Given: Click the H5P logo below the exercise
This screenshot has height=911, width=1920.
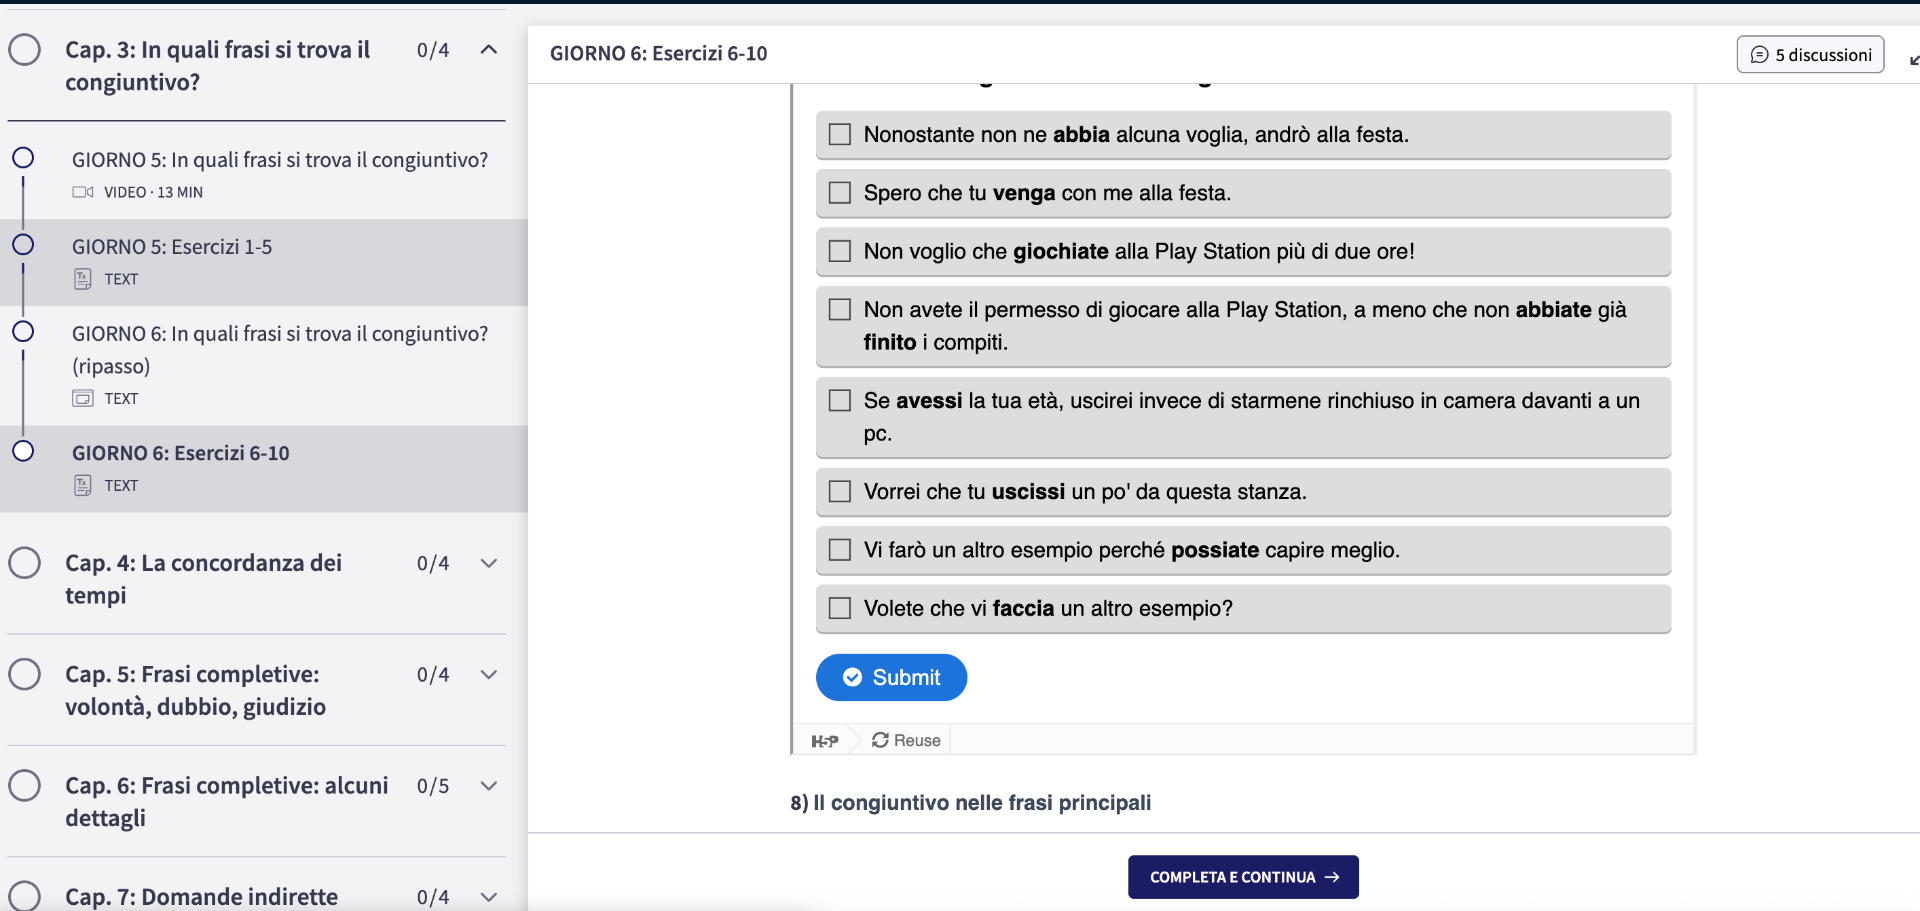Looking at the screenshot, I should pyautogui.click(x=826, y=740).
